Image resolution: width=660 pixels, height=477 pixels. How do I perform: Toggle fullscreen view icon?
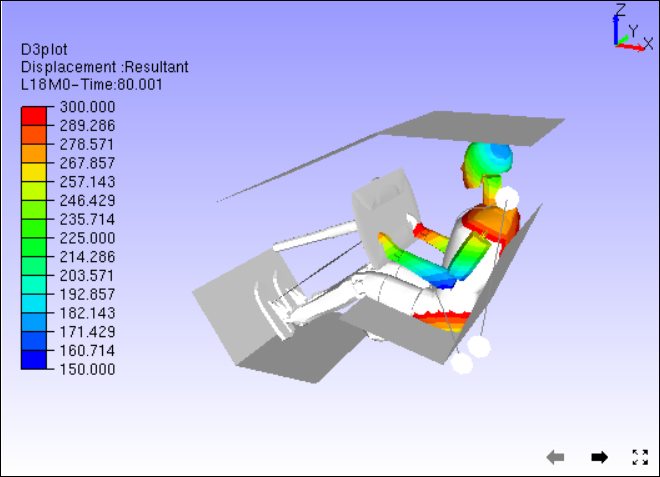(x=641, y=457)
